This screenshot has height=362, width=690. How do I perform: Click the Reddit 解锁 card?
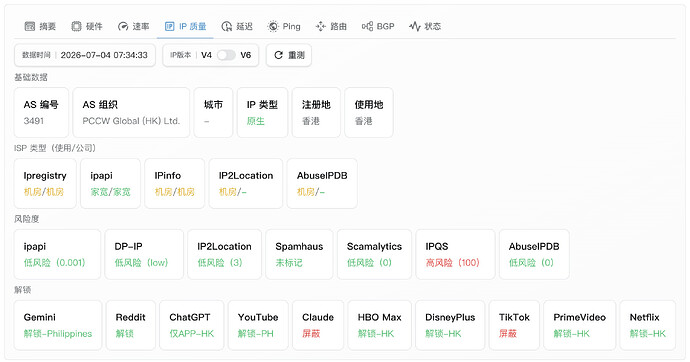pyautogui.click(x=131, y=325)
